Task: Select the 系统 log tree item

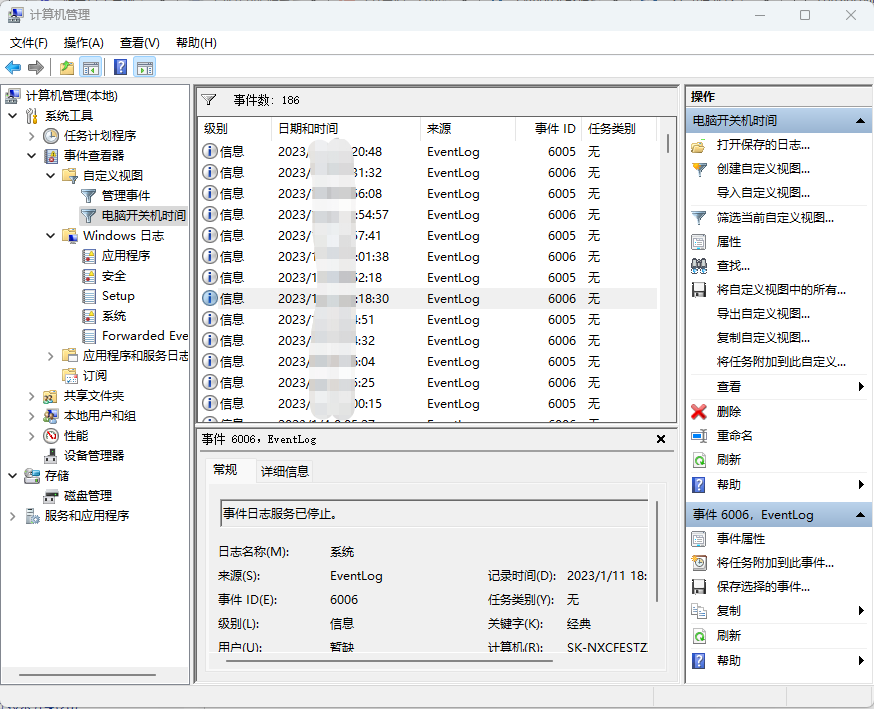Action: (114, 316)
